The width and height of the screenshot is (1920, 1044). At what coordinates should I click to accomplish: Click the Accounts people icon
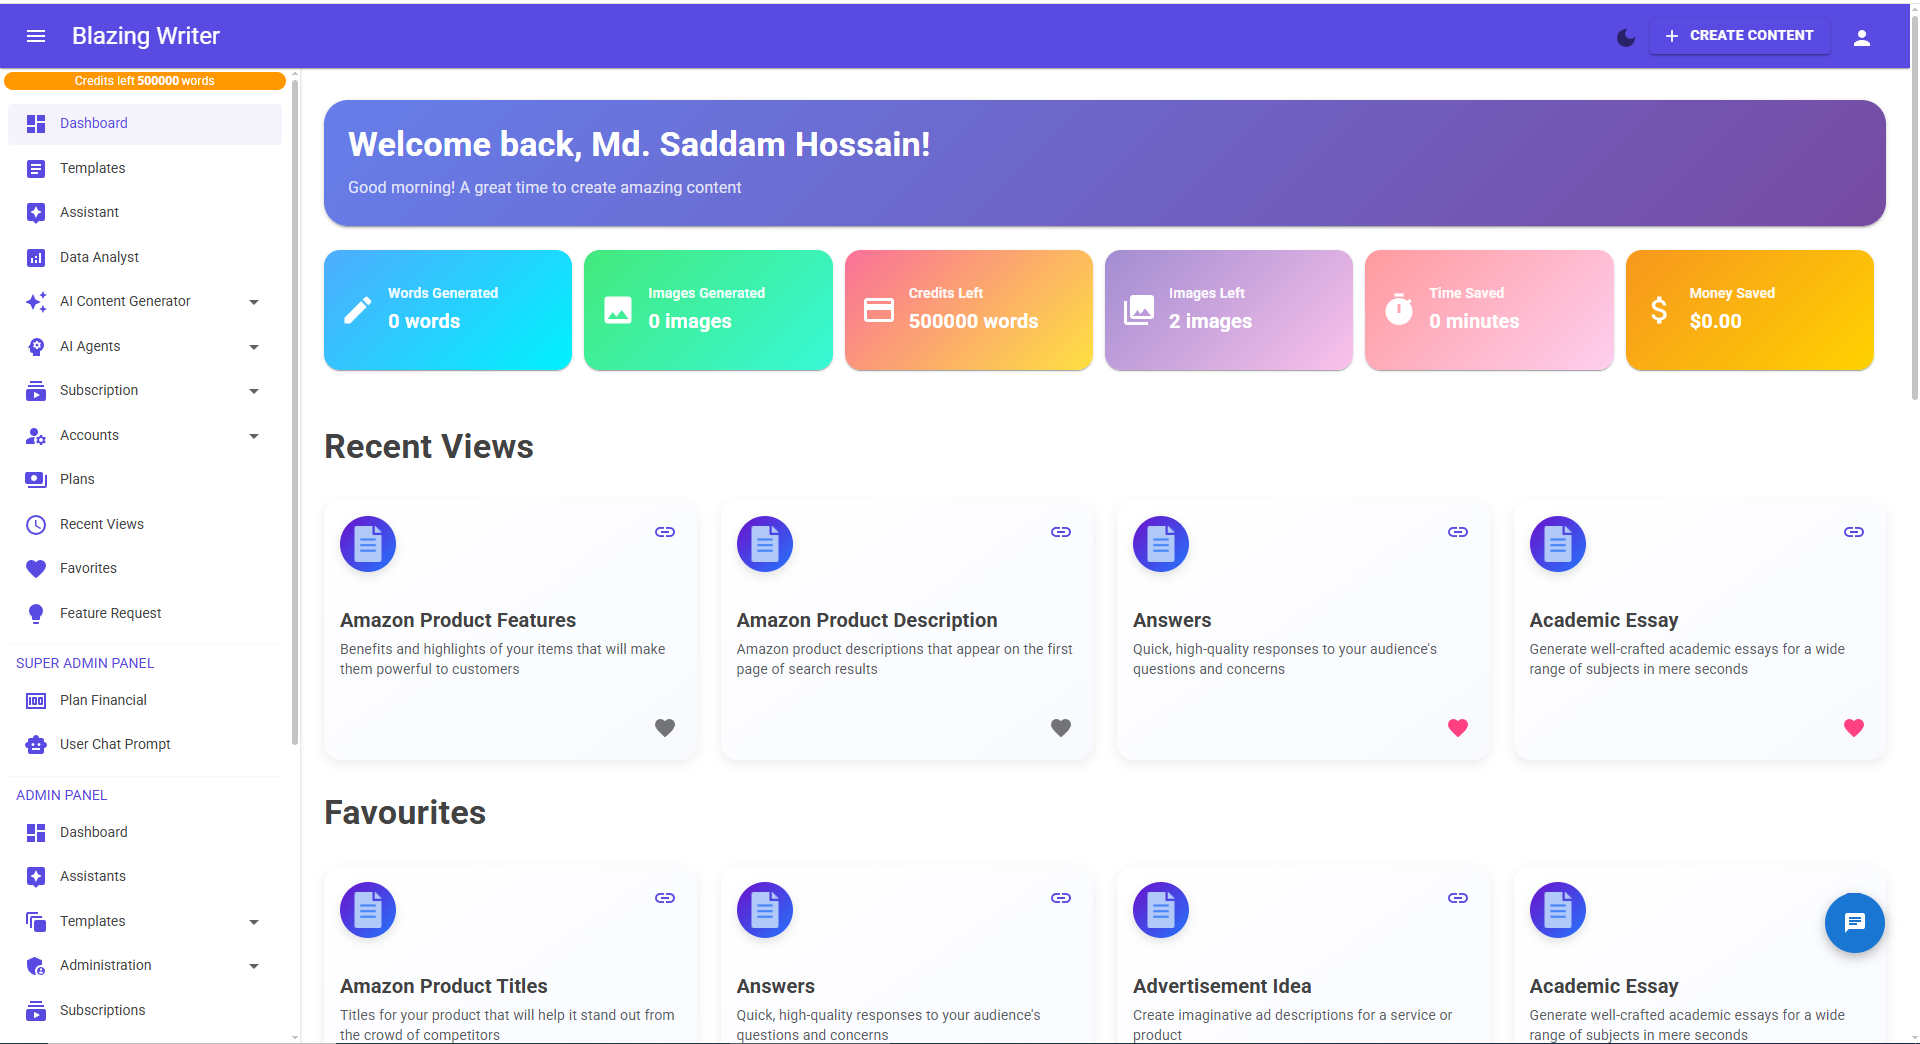coord(36,436)
